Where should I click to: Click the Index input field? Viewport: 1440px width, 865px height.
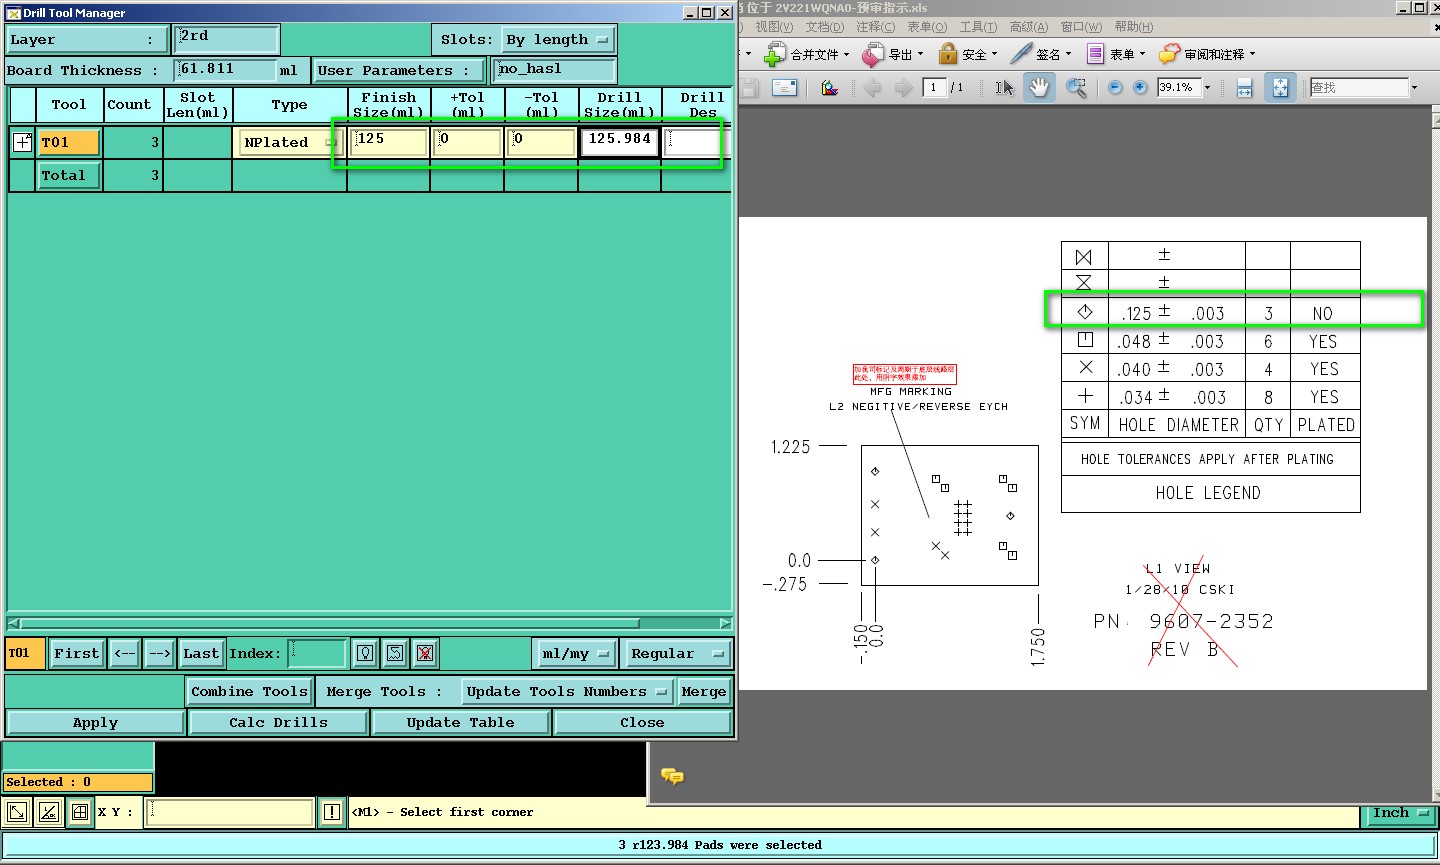316,653
